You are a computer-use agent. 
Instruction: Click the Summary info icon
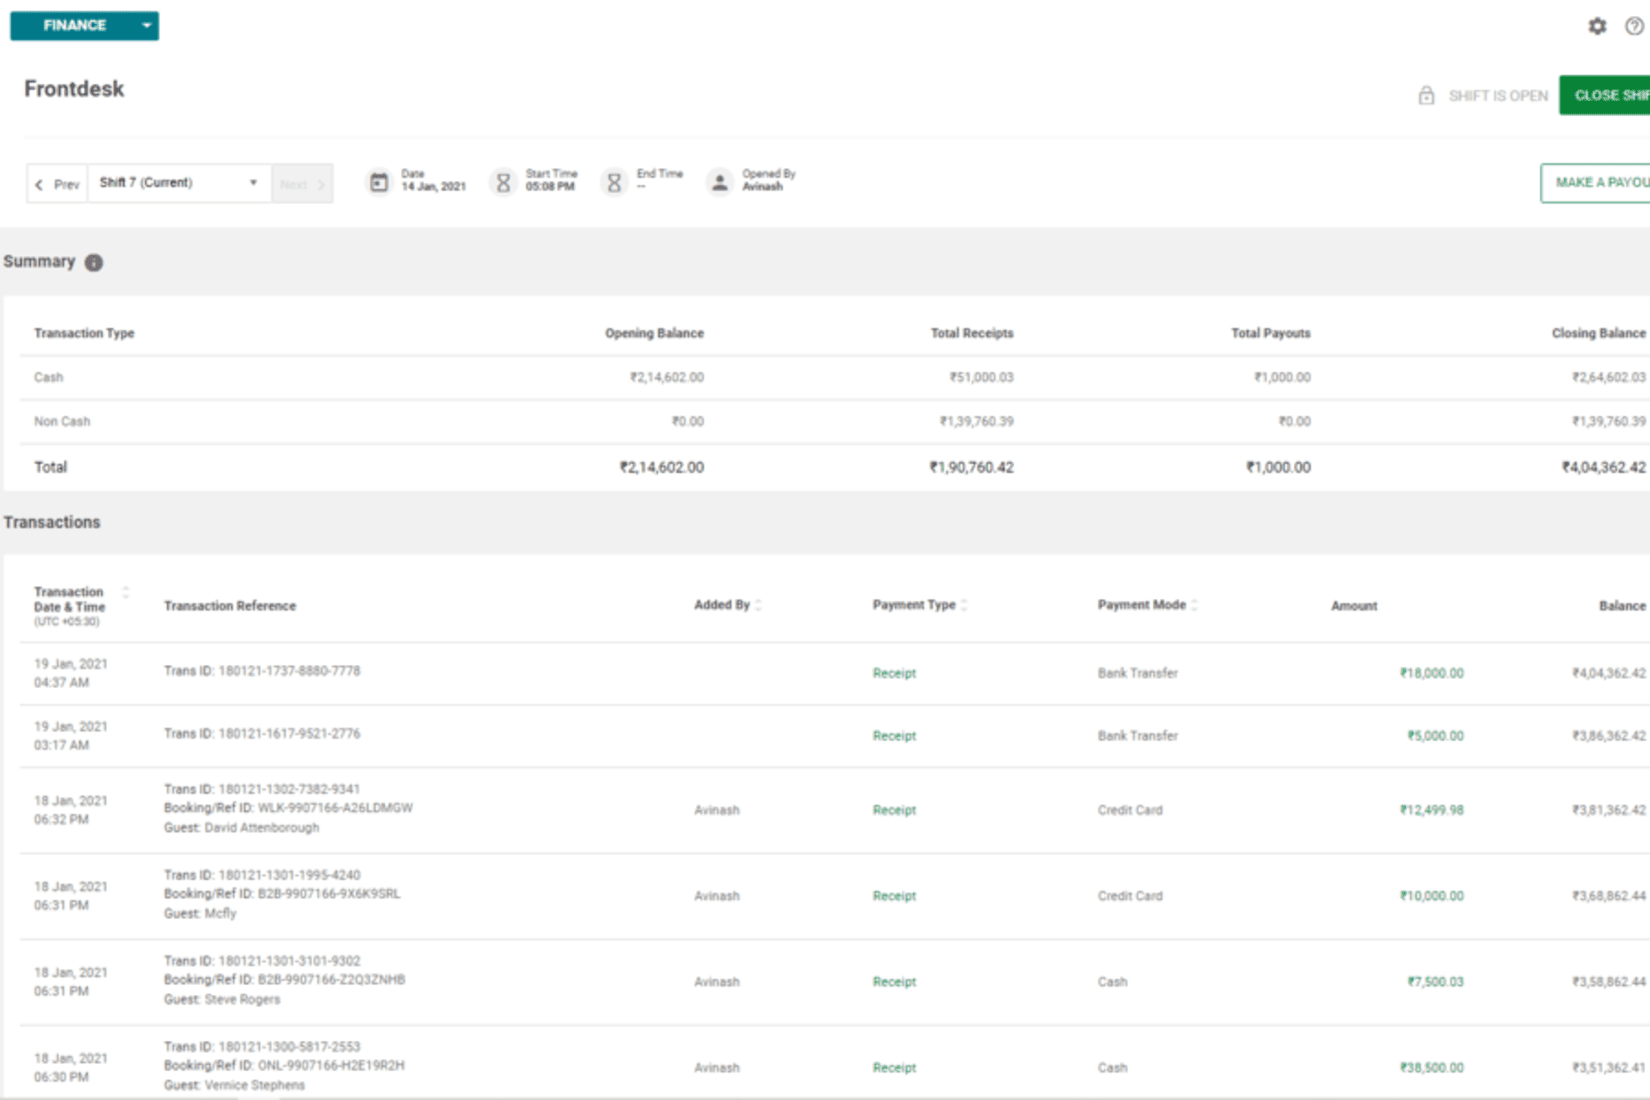[x=94, y=262]
